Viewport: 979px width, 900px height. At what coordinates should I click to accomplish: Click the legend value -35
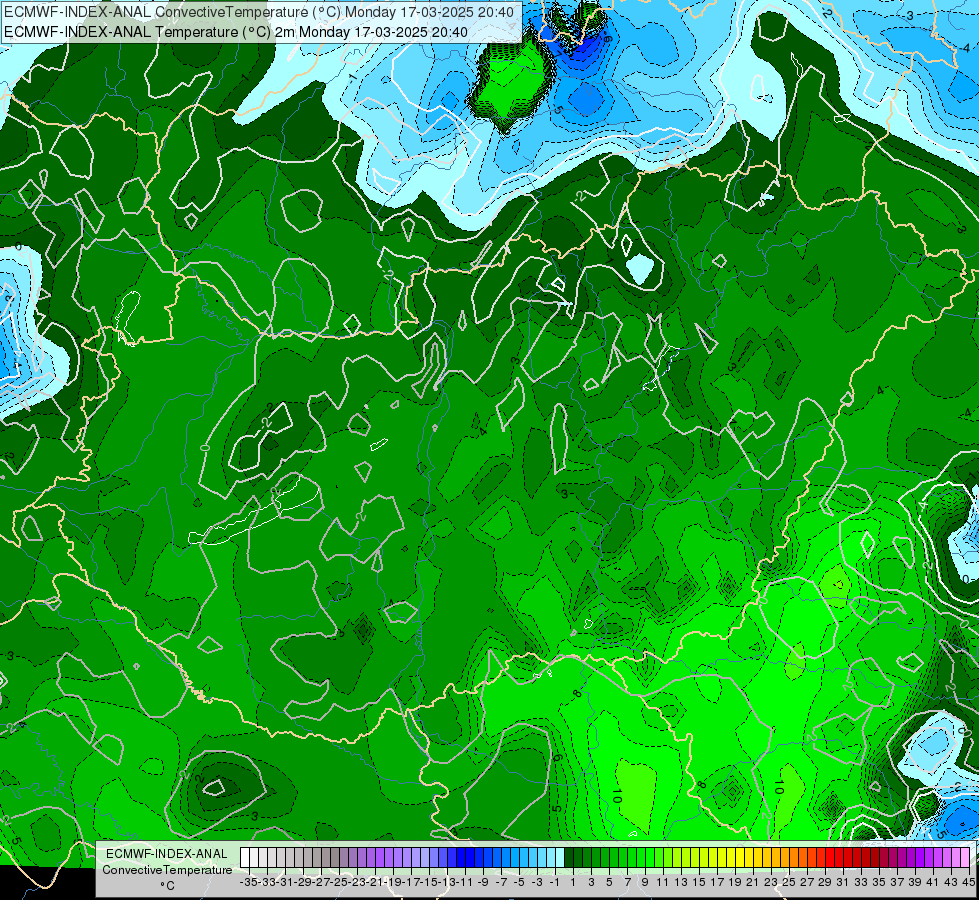coord(249,882)
